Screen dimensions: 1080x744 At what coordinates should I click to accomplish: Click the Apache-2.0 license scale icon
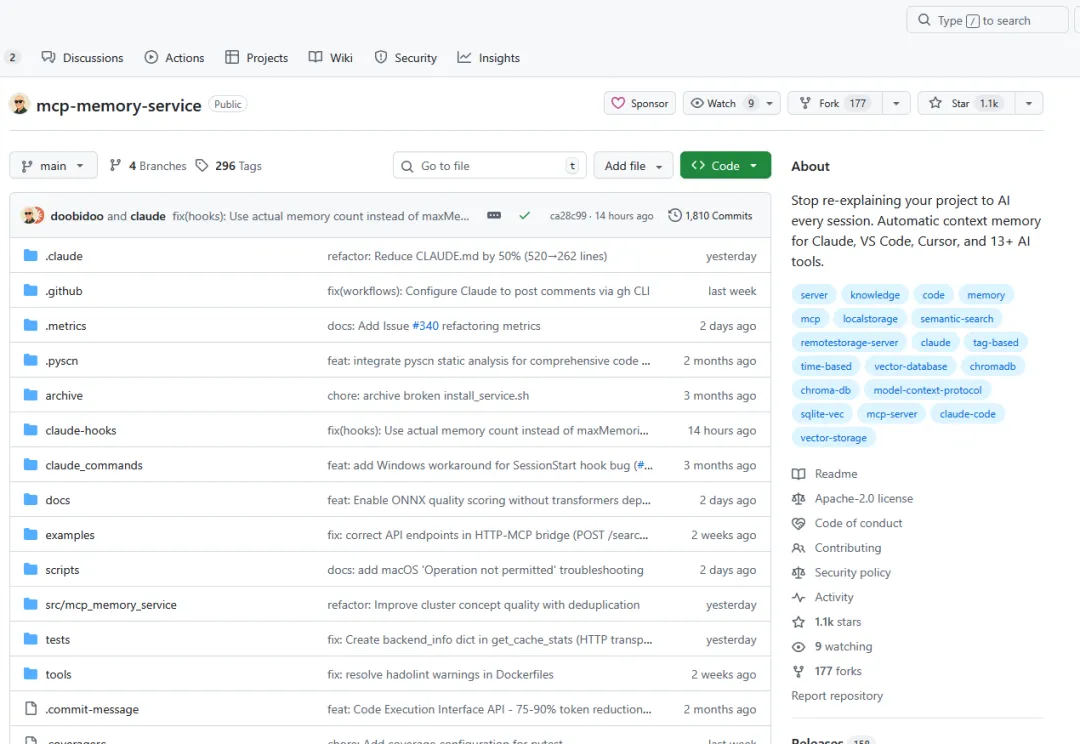click(798, 499)
